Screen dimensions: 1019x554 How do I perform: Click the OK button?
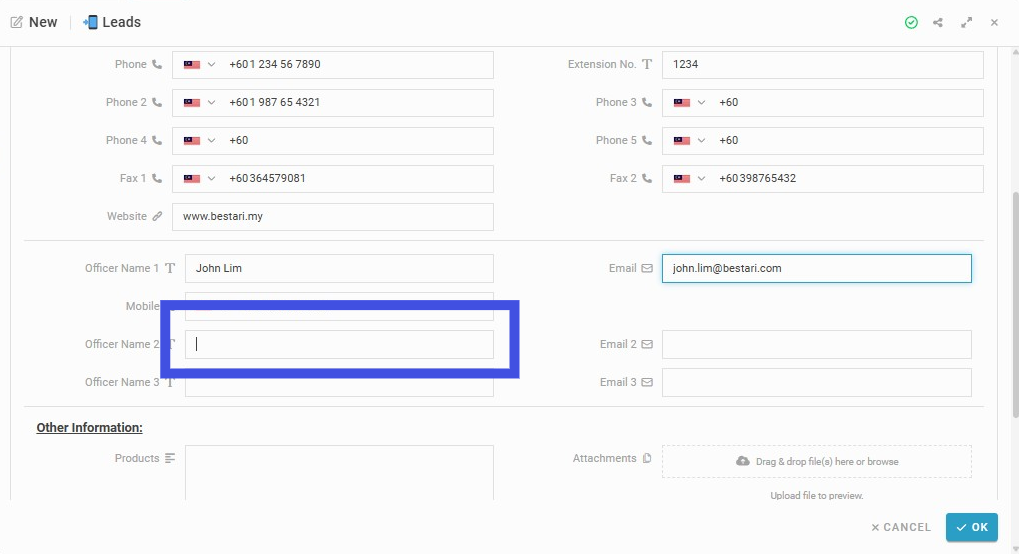(972, 527)
